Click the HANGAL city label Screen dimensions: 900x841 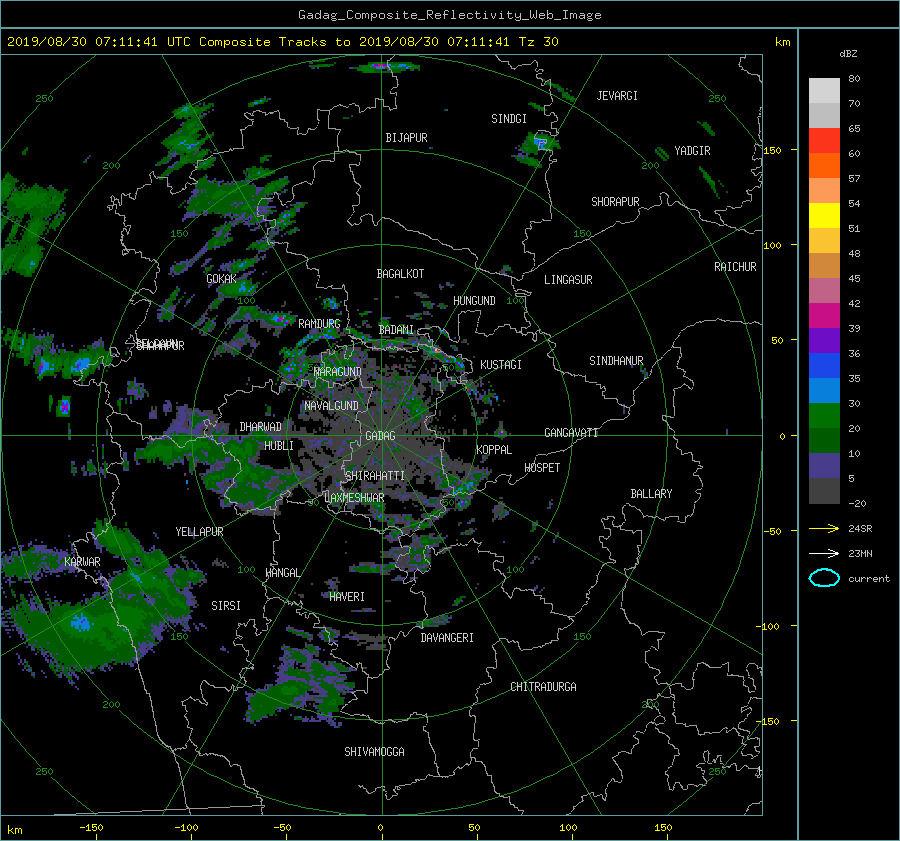click(x=283, y=573)
